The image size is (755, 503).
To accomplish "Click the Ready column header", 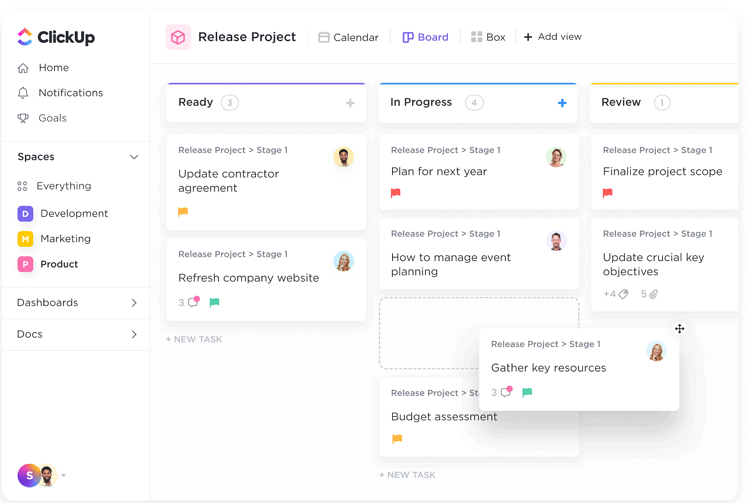I will click(266, 103).
